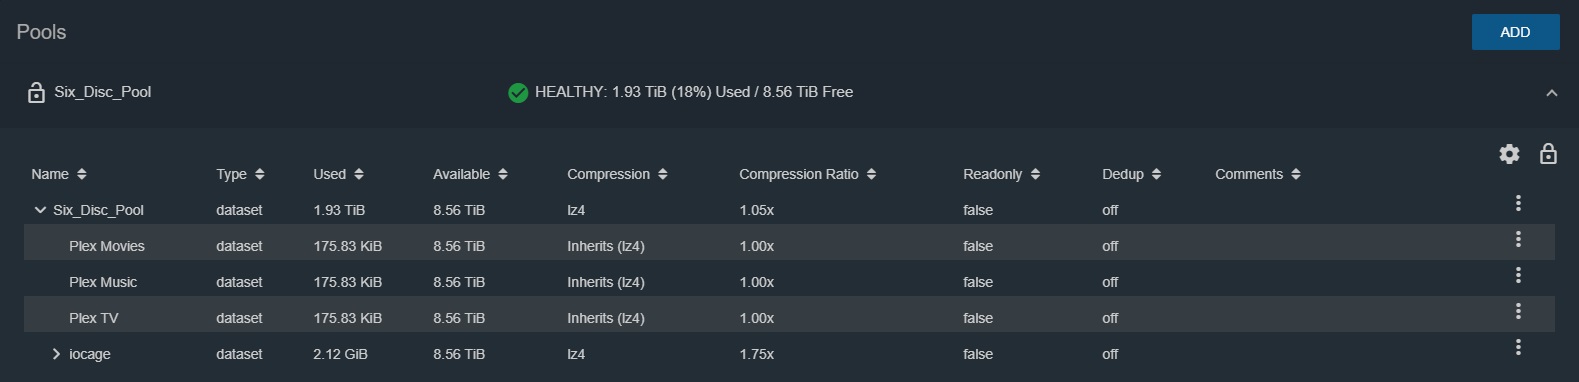Select the Plex Movies dataset row
Viewport: 1579px width, 382px height.
click(789, 246)
